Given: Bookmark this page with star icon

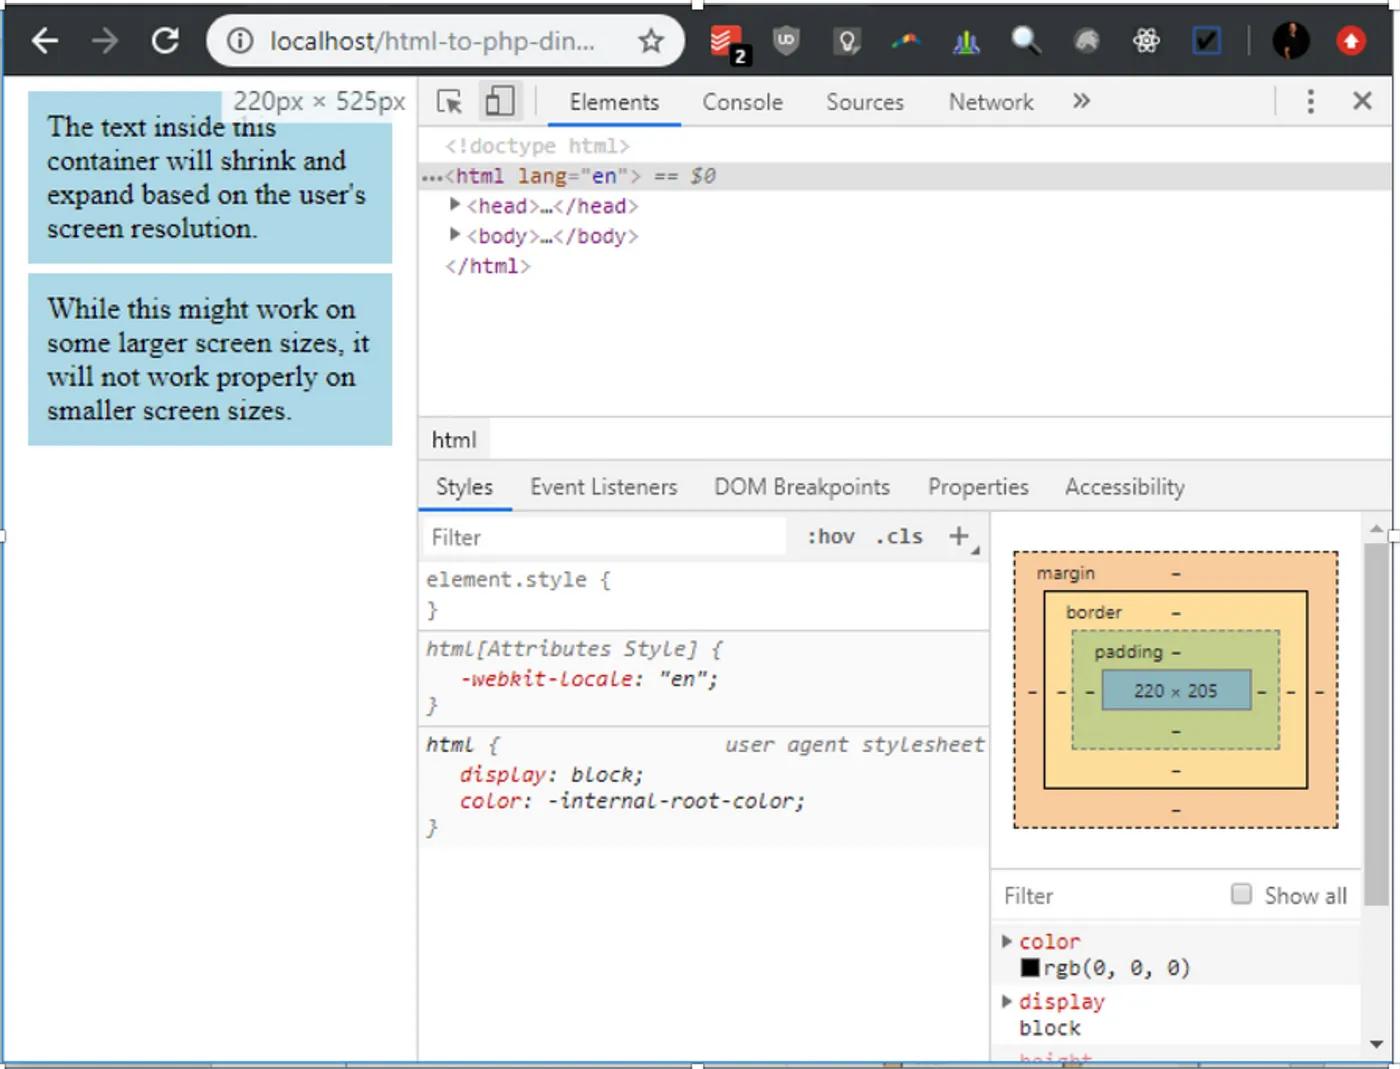Looking at the screenshot, I should [651, 41].
